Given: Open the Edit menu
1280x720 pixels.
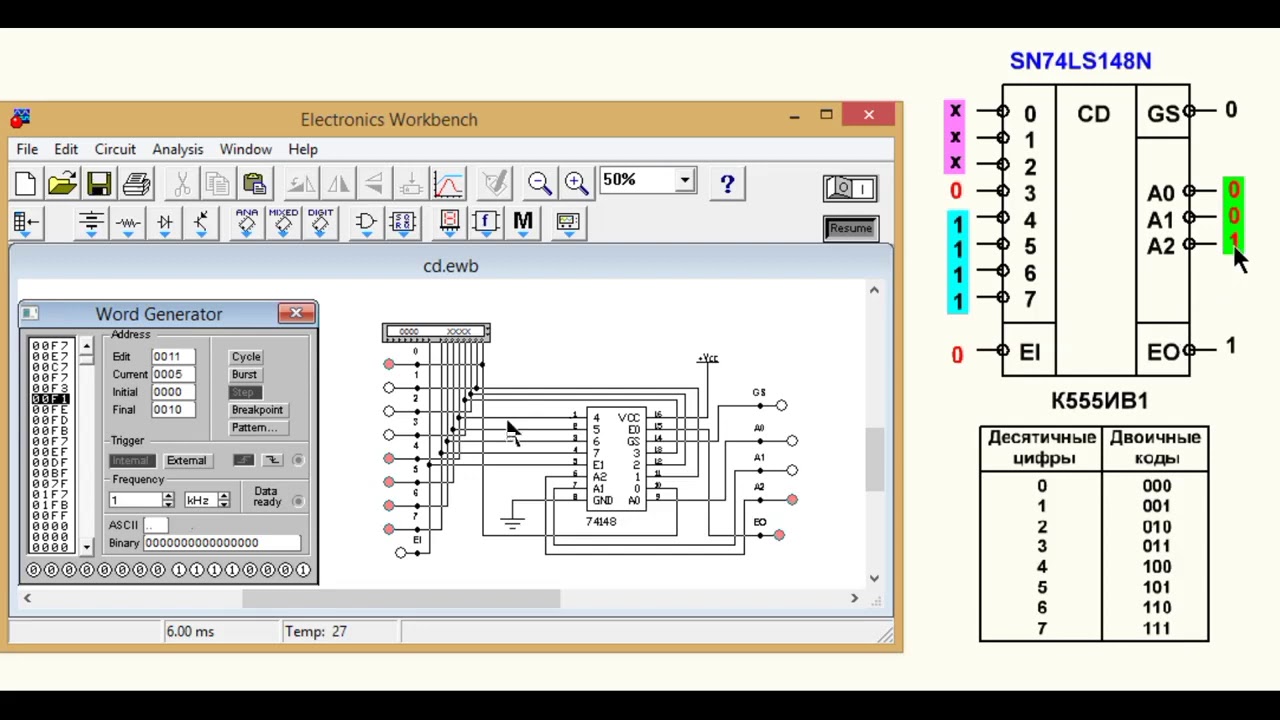Looking at the screenshot, I should tap(66, 149).
